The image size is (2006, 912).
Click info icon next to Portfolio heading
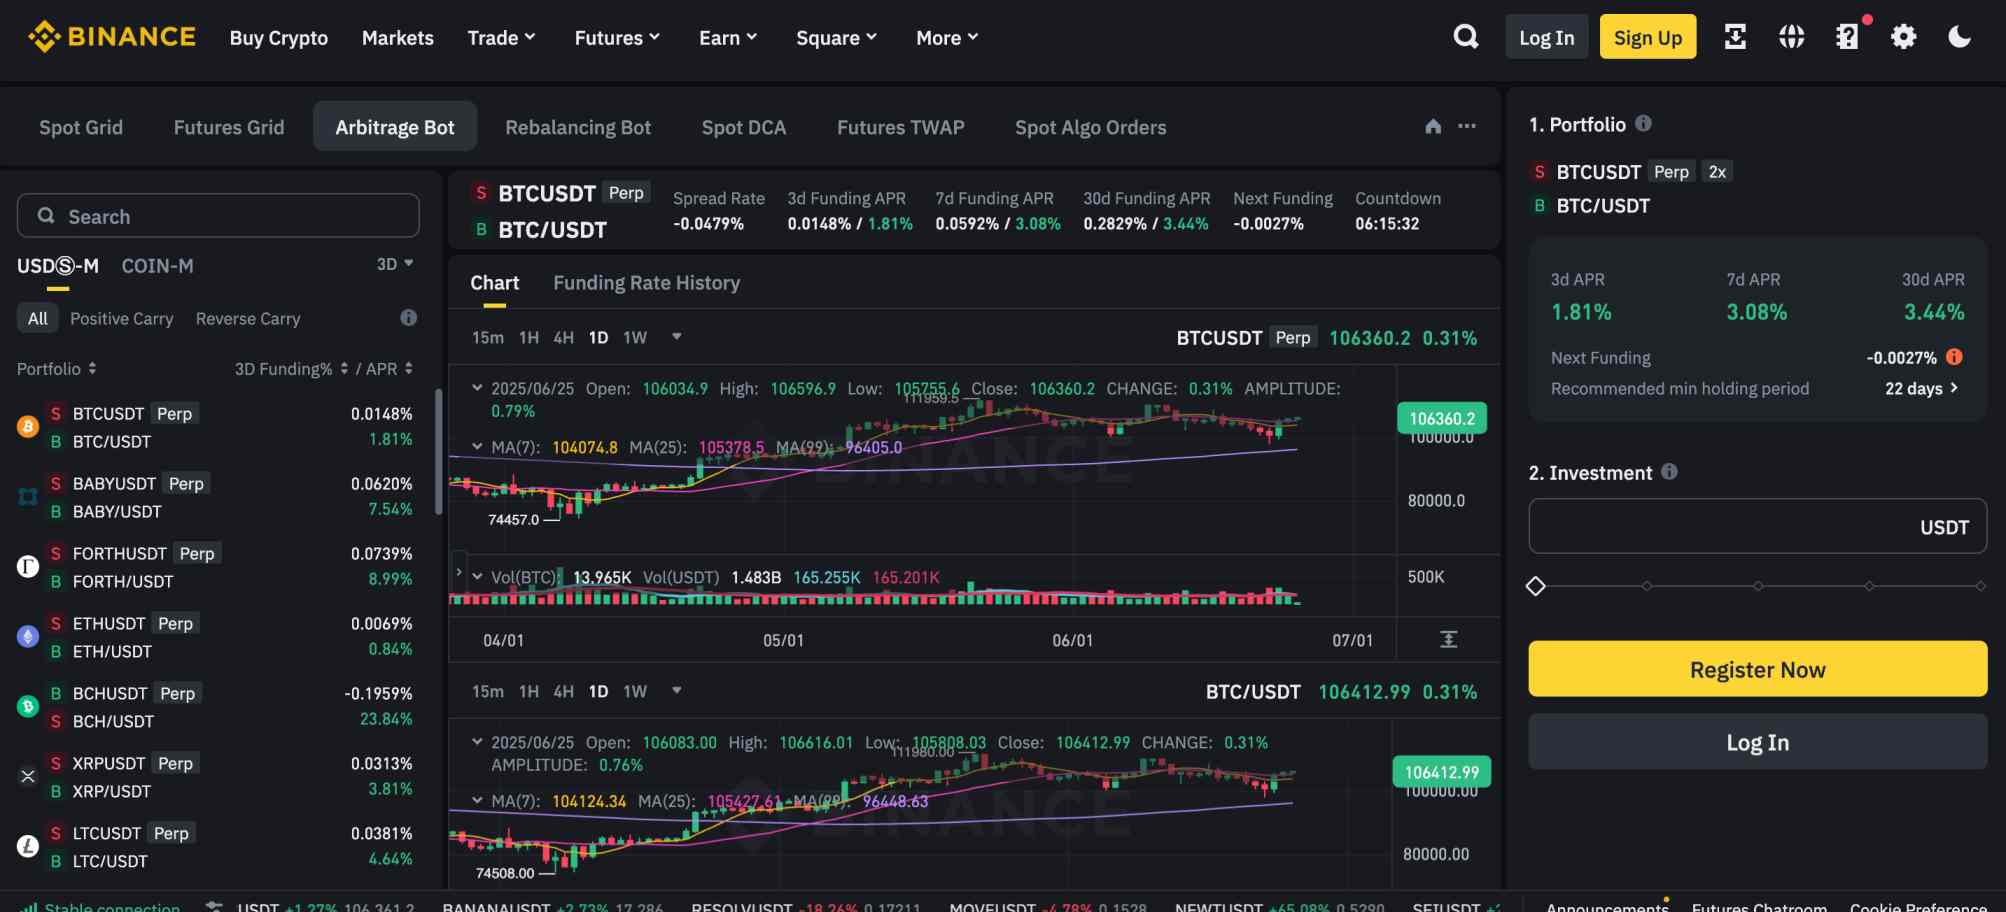tap(1643, 123)
